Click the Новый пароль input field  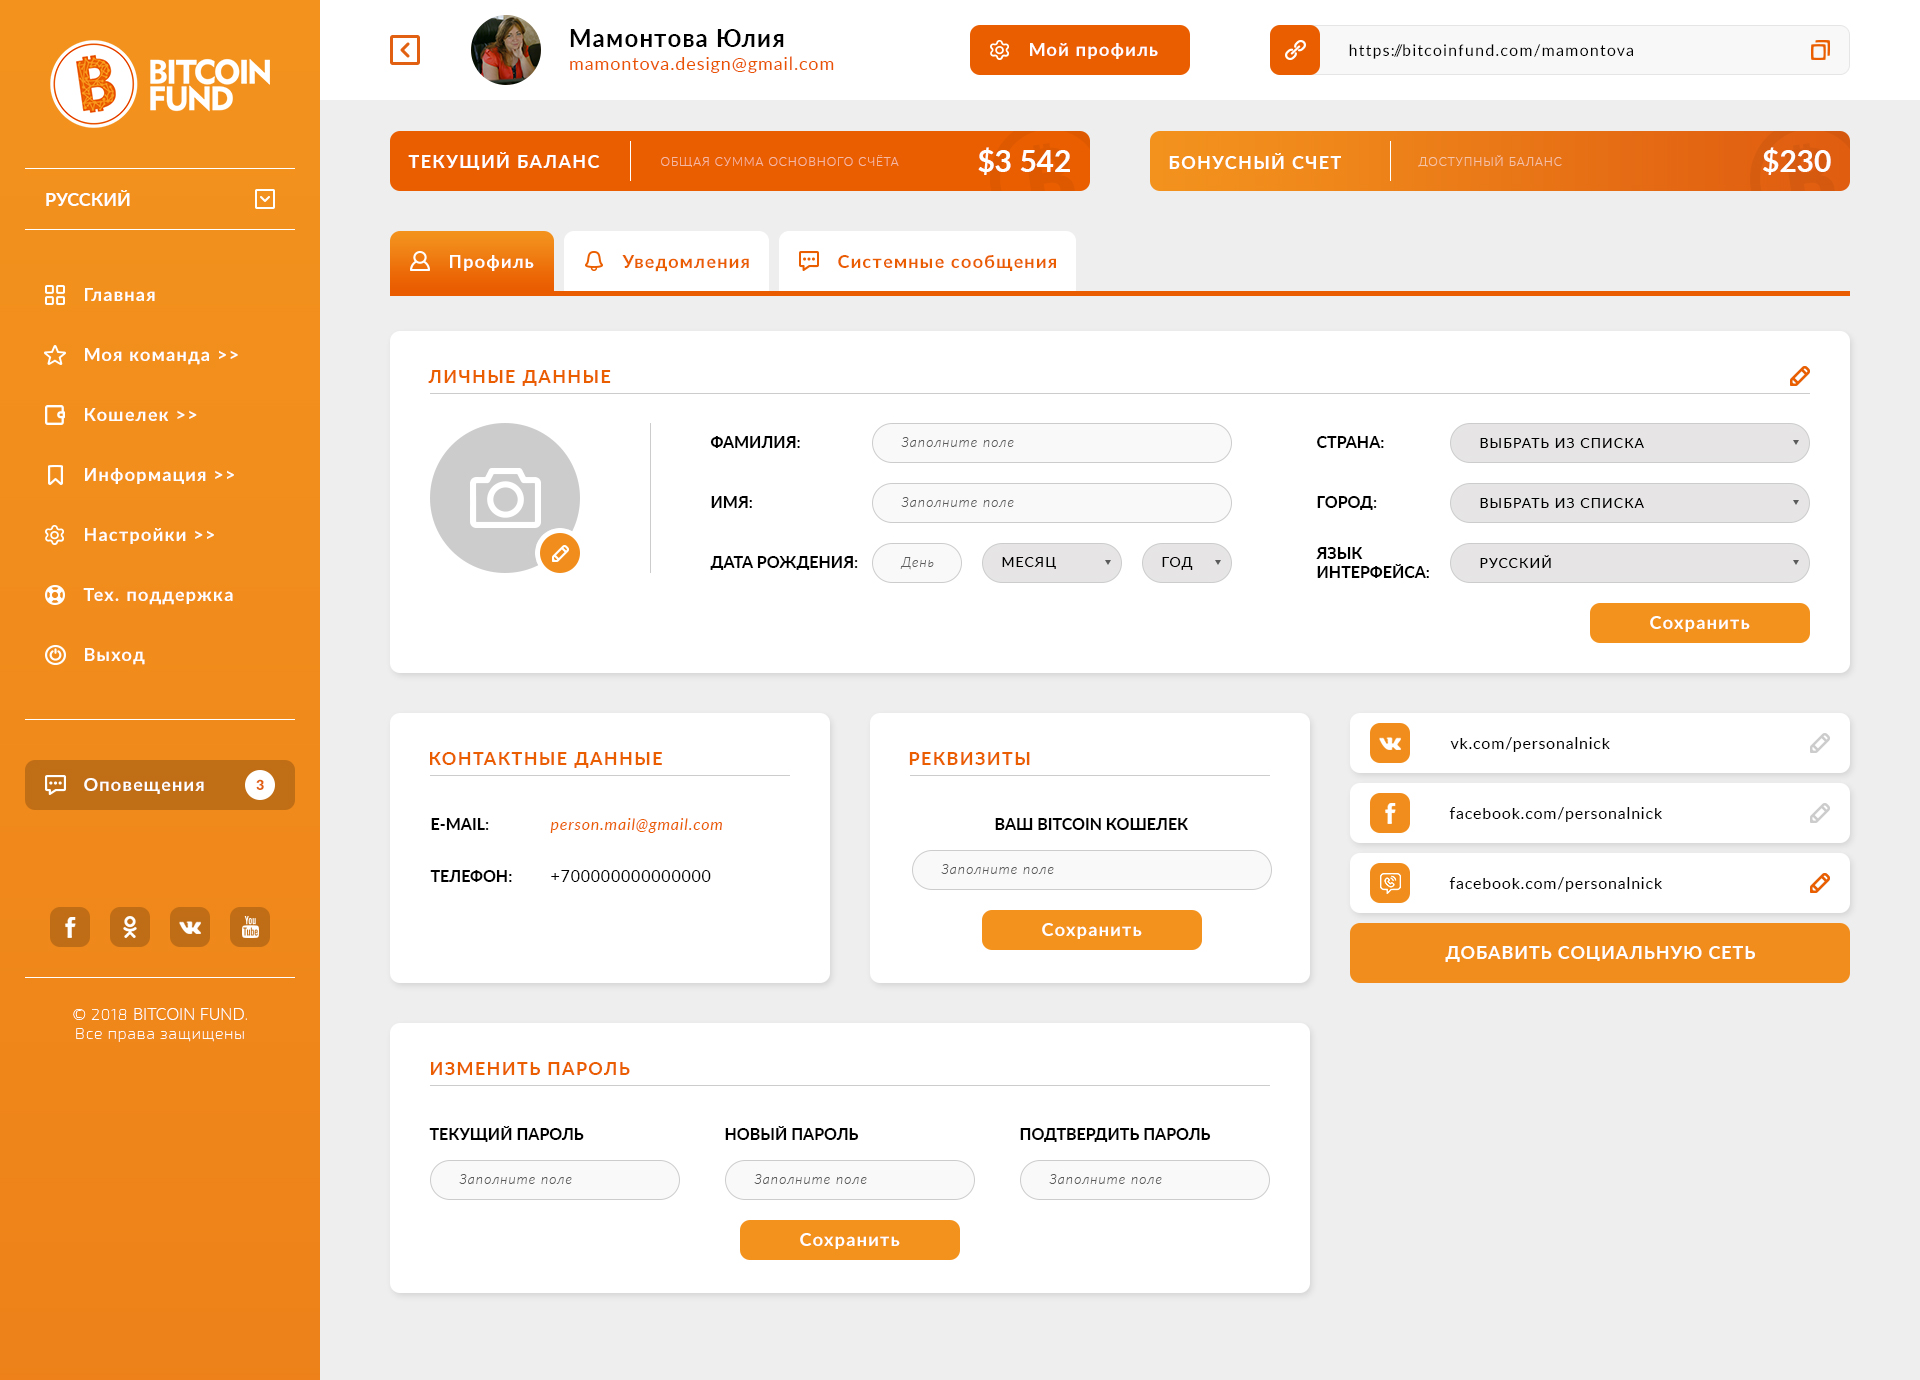click(x=849, y=1180)
